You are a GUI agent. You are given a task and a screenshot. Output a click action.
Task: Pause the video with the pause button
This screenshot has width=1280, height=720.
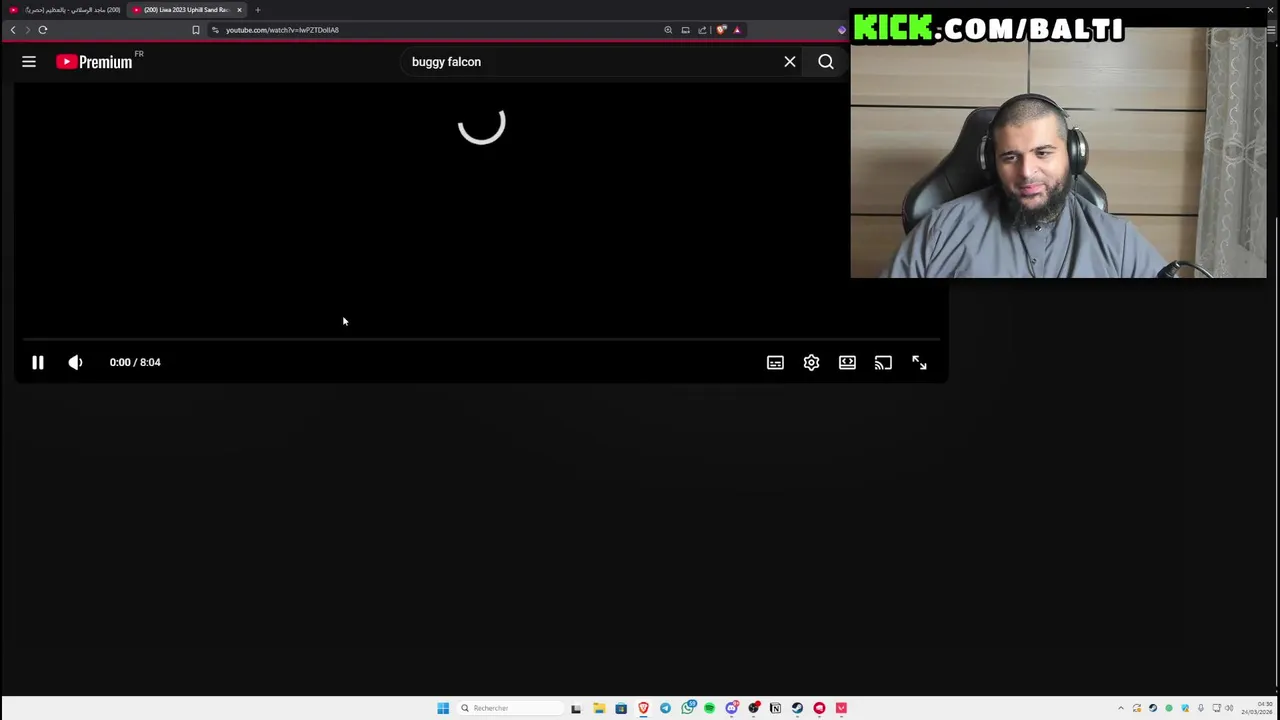pos(38,362)
